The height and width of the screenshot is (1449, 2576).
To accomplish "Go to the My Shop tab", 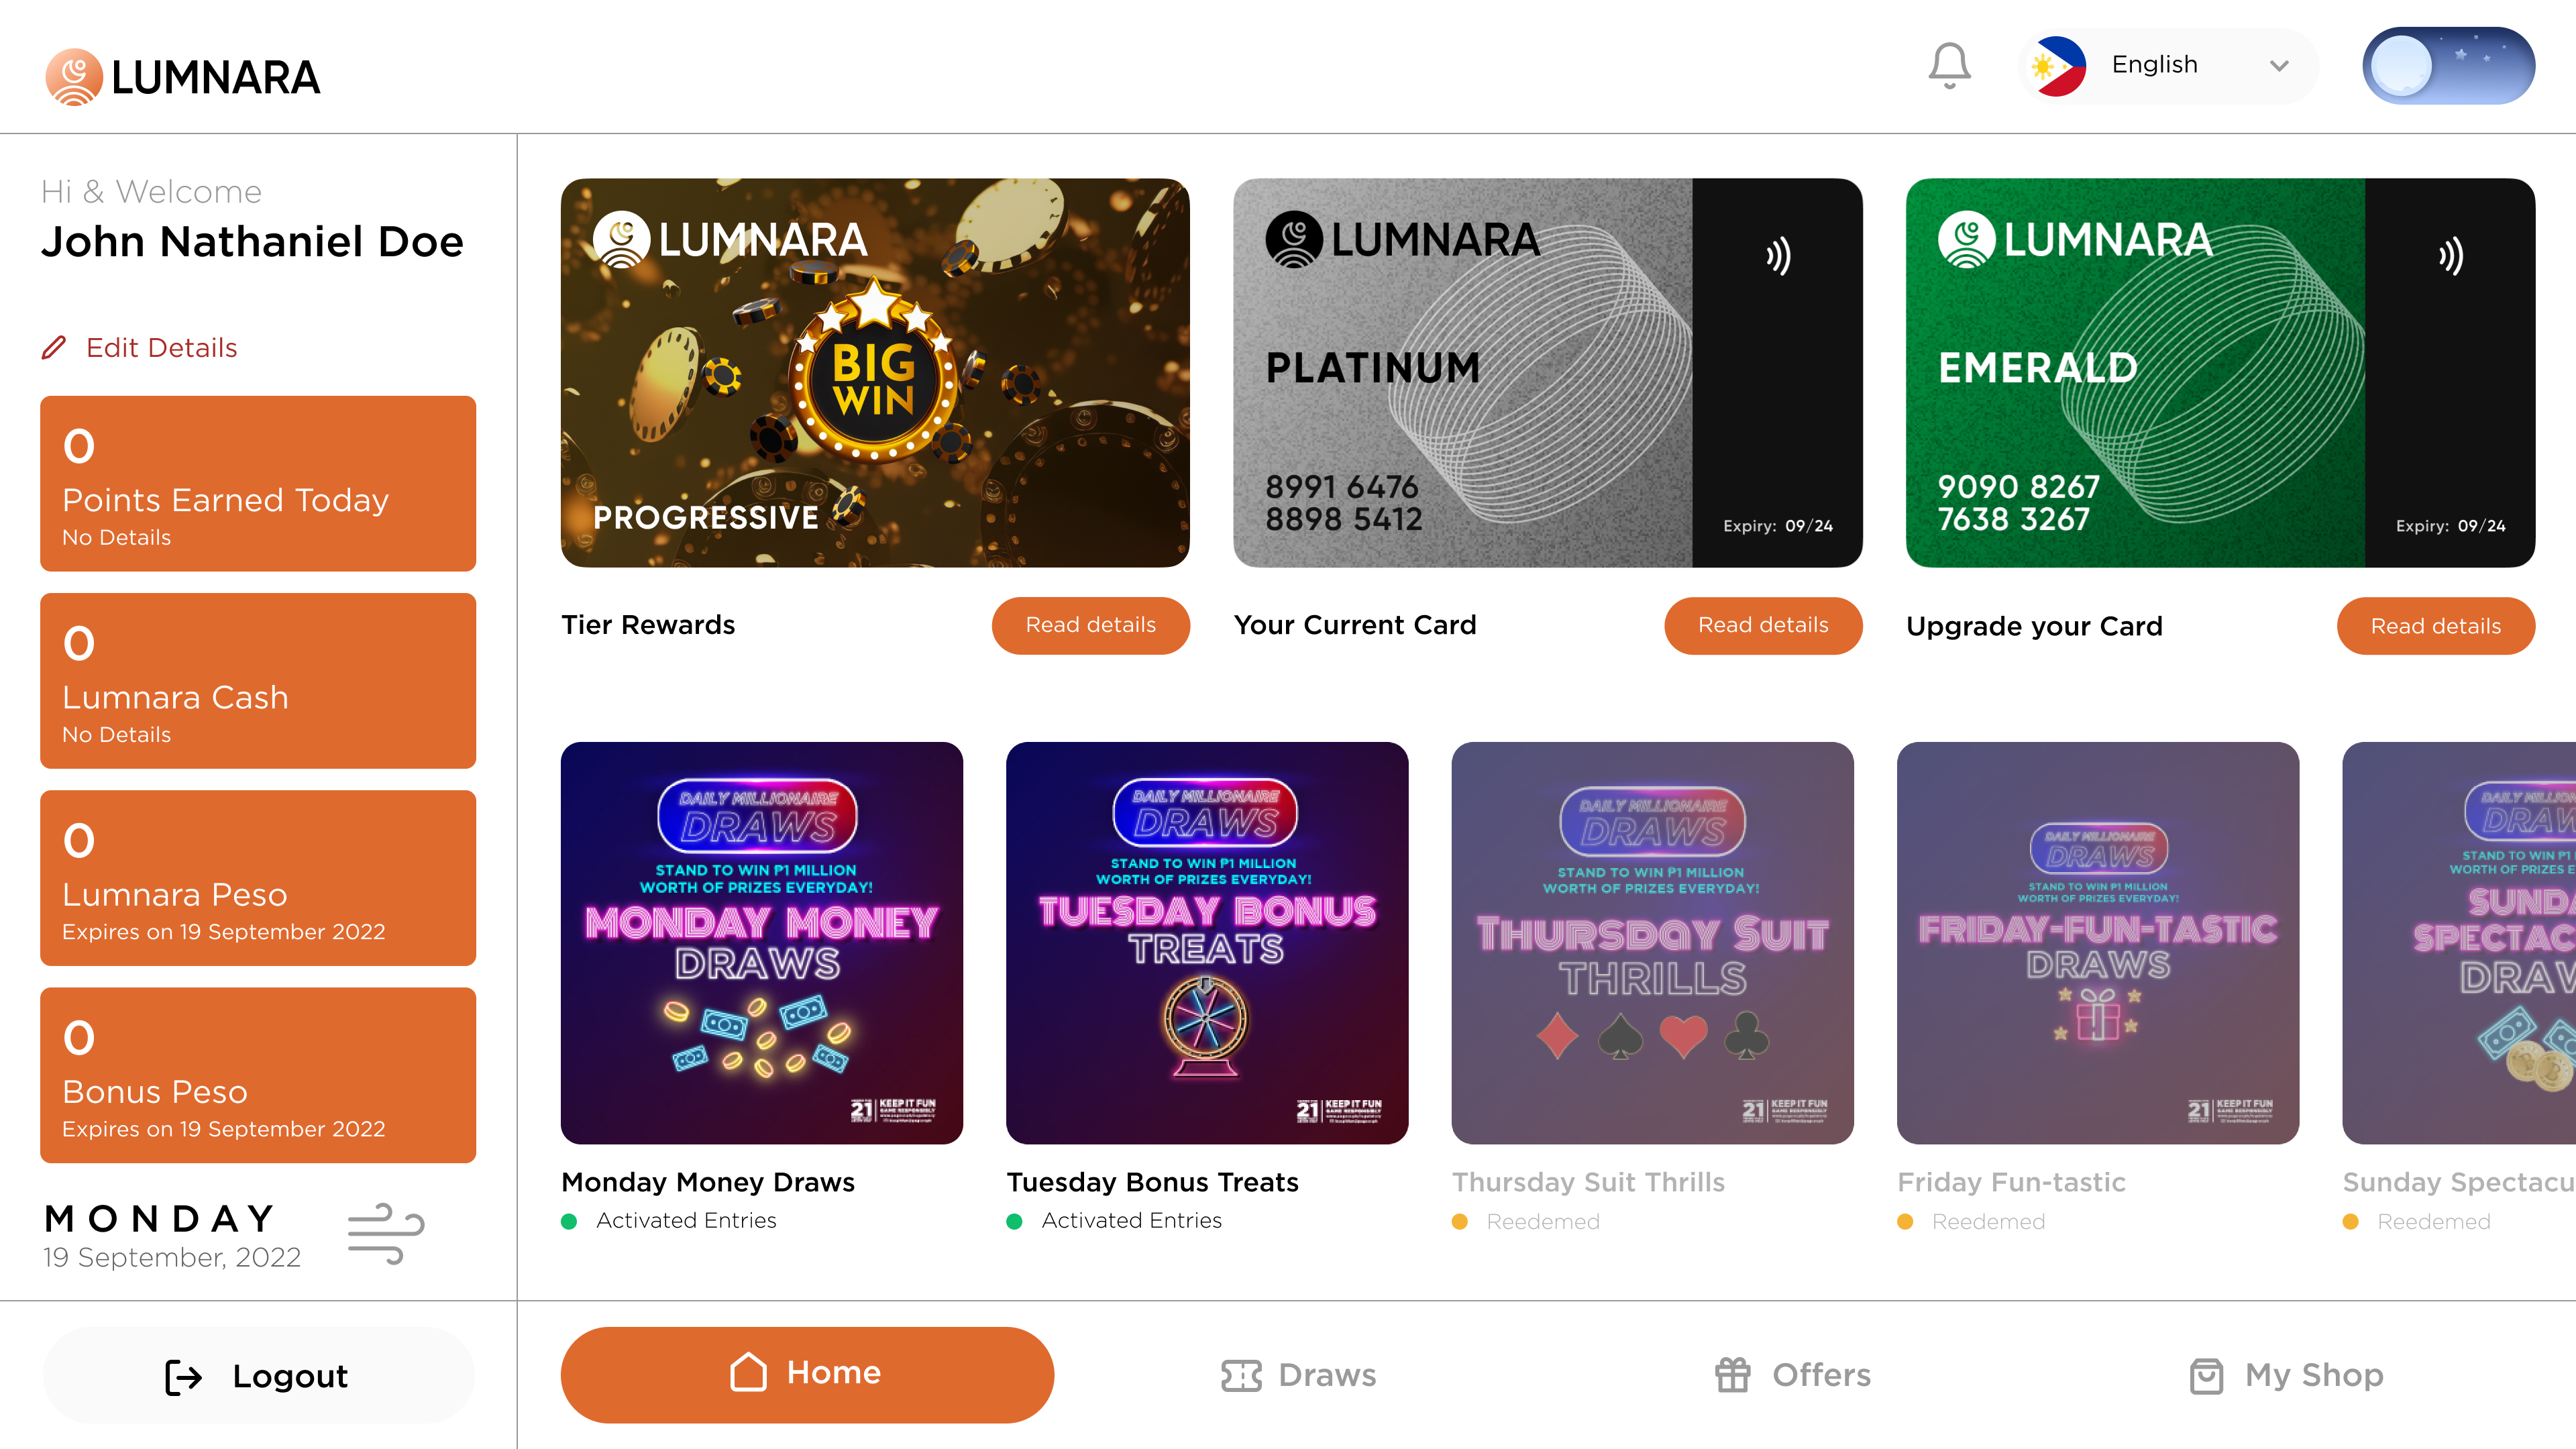I will (2286, 1375).
